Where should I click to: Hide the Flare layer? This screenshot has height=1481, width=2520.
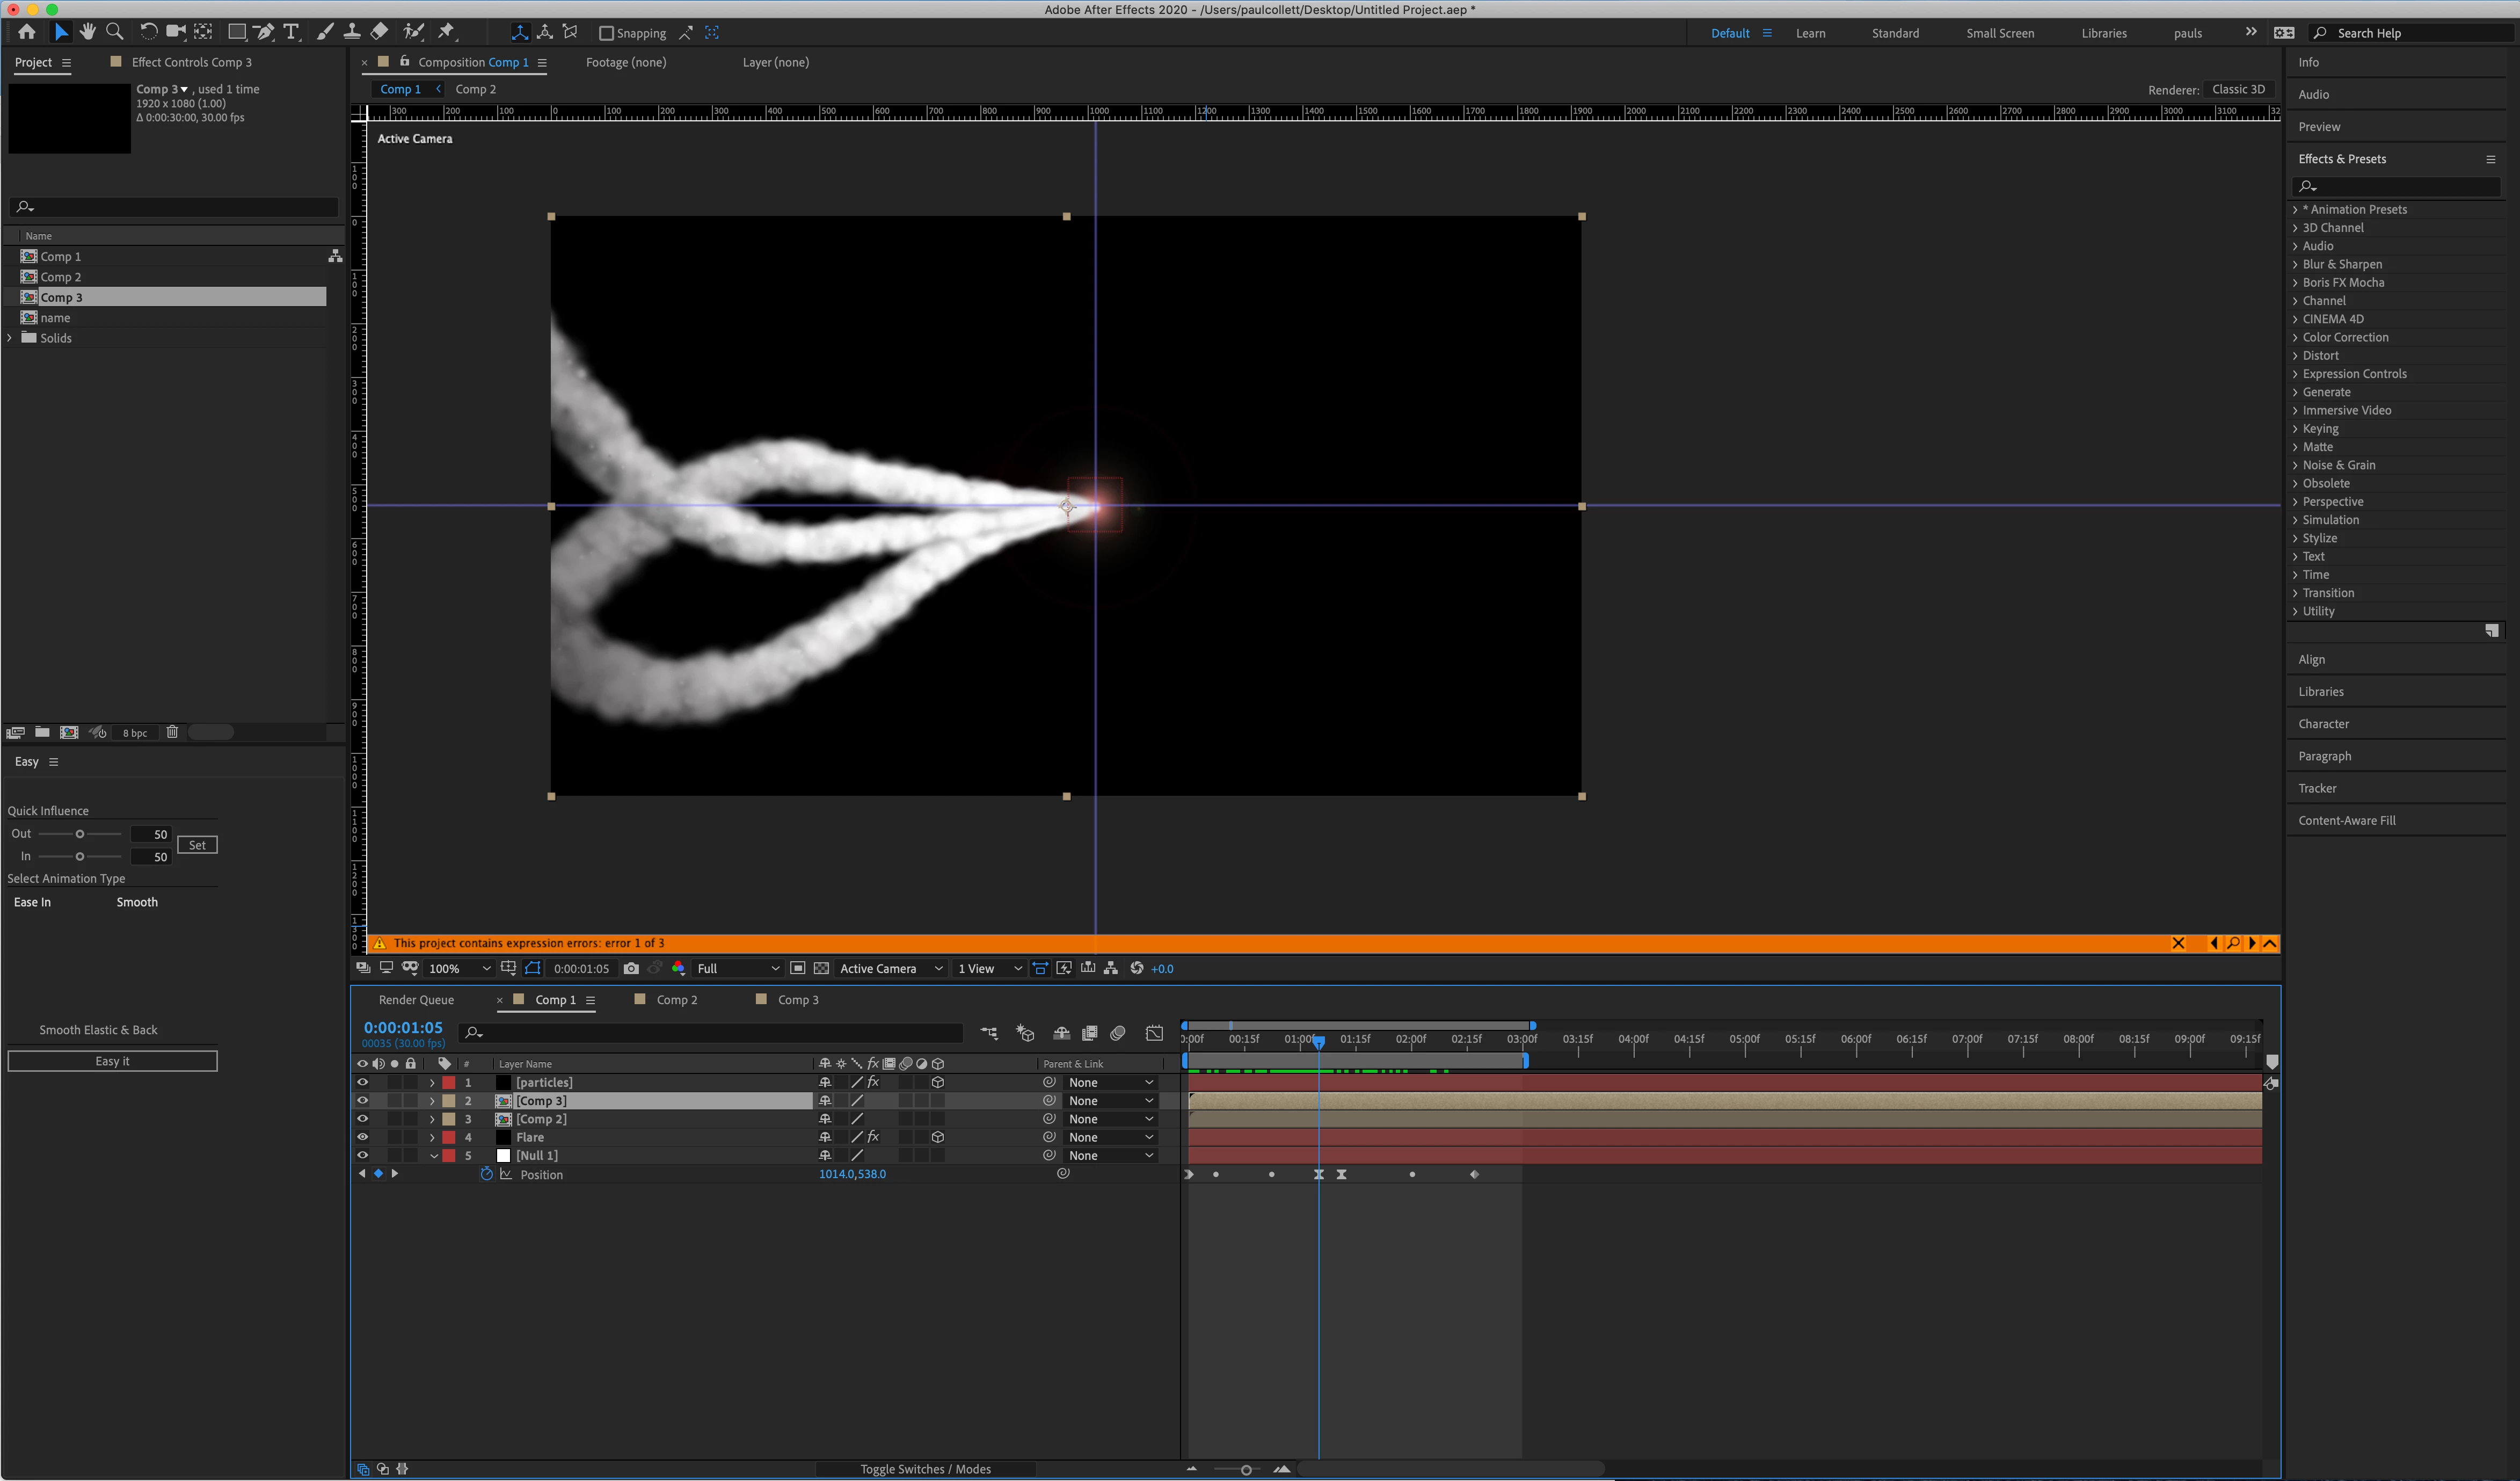[x=362, y=1137]
